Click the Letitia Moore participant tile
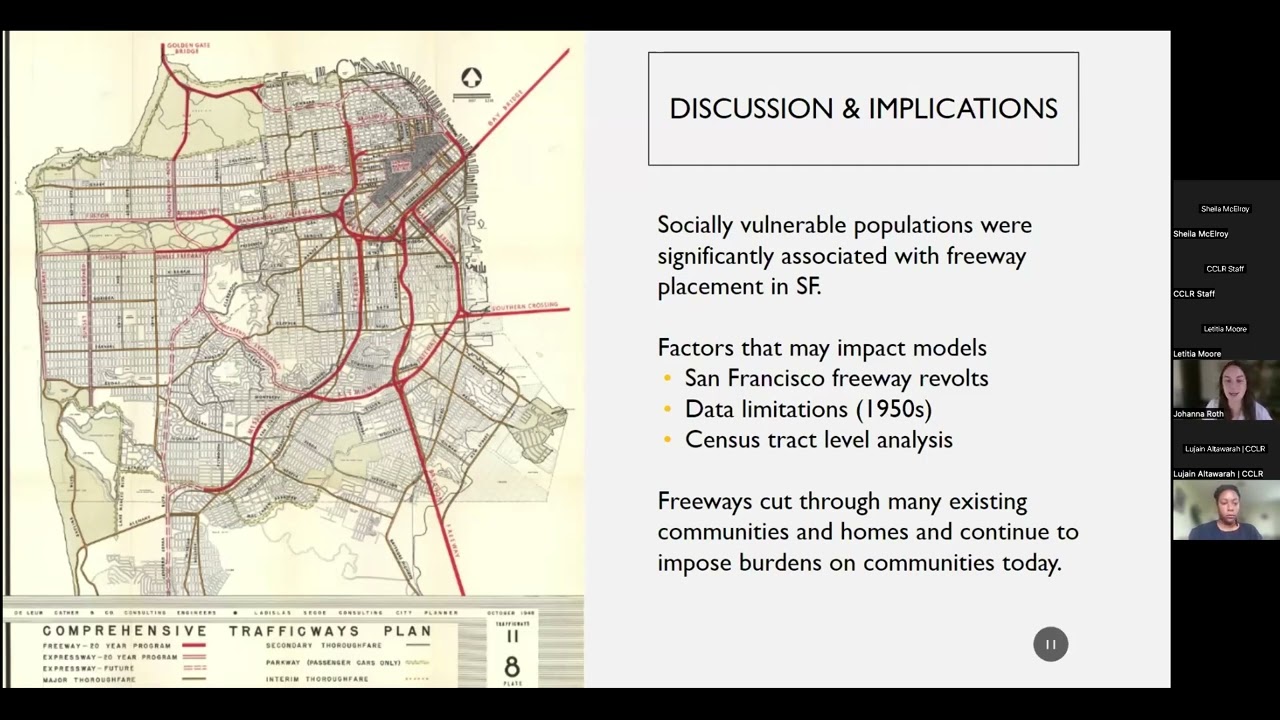This screenshot has height=720, width=1280. click(x=1226, y=330)
